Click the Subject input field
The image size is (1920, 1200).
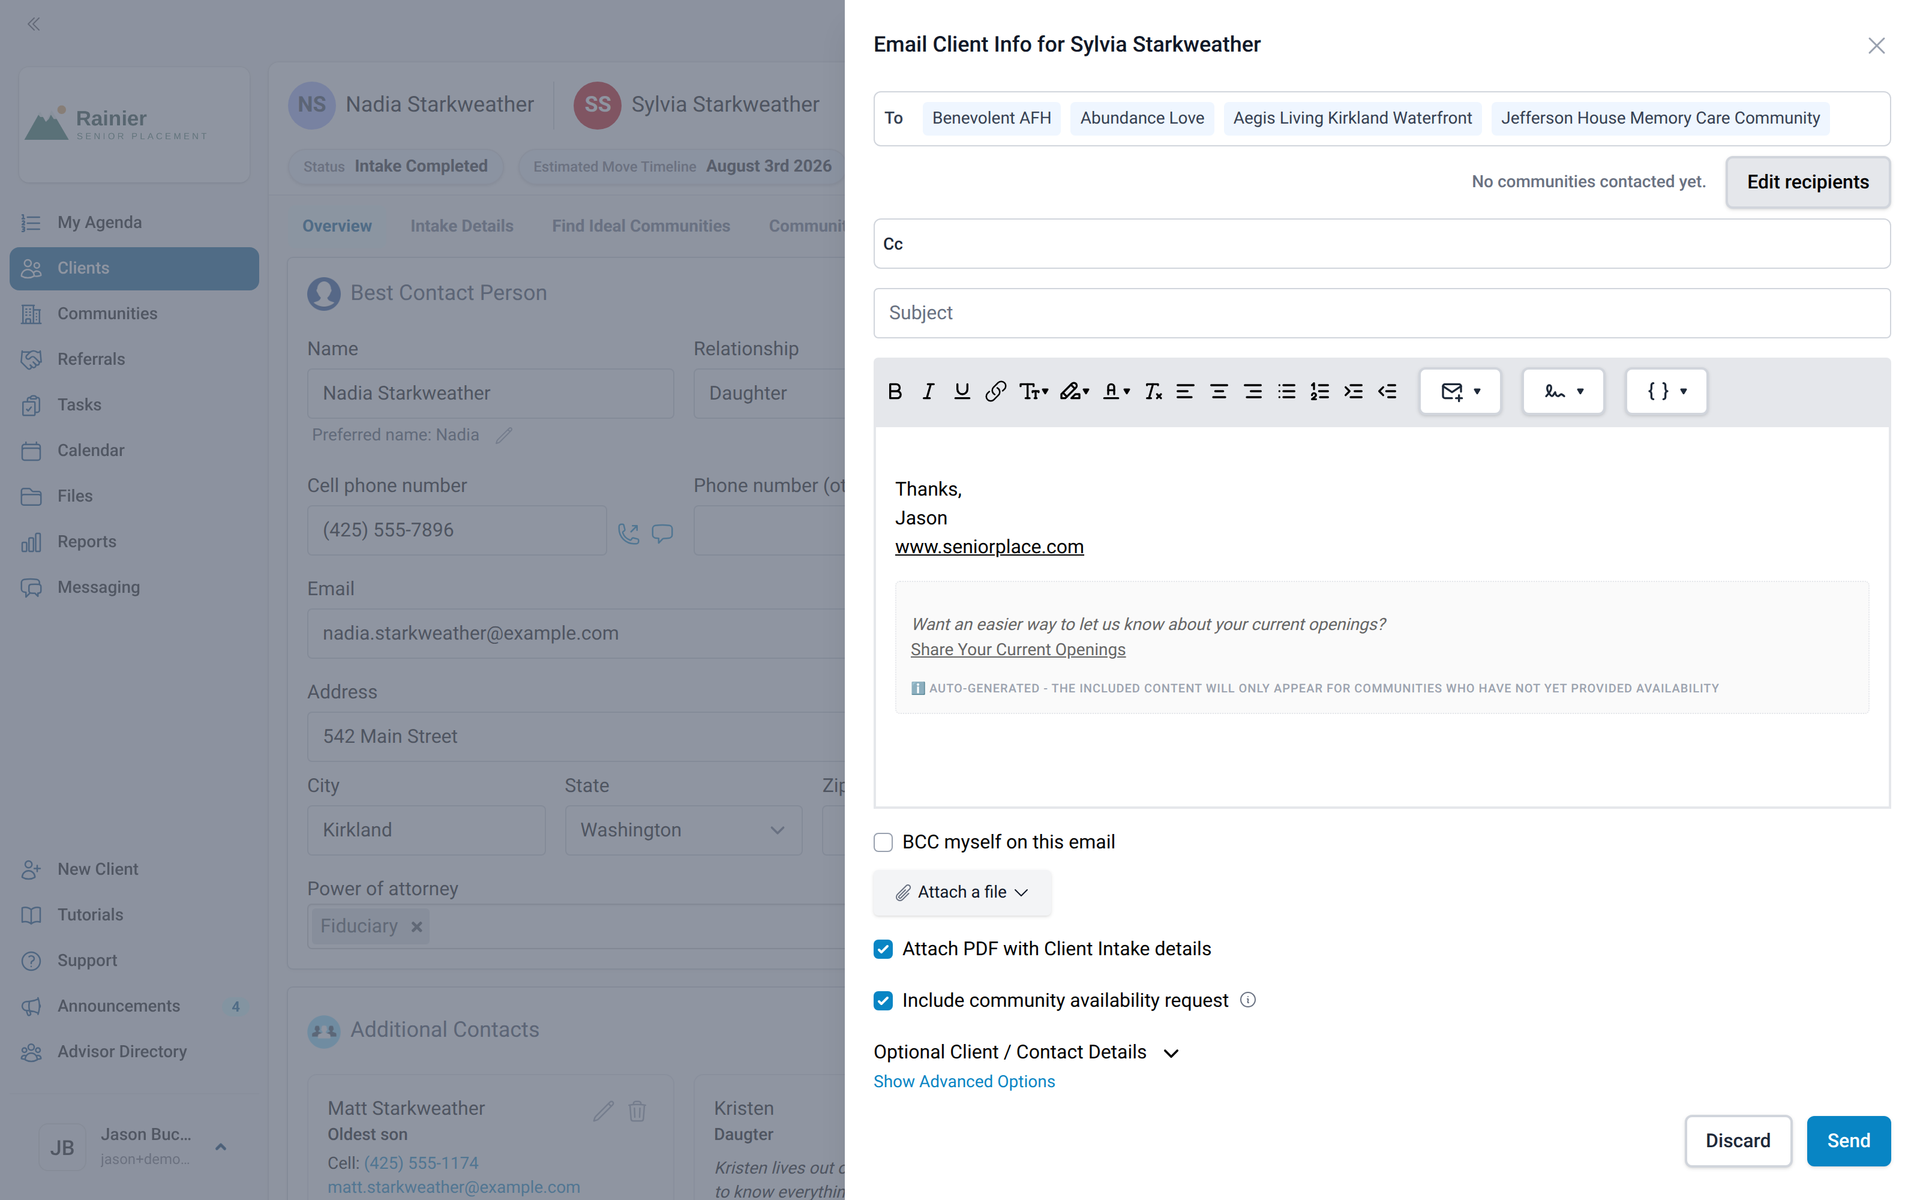[1382, 313]
